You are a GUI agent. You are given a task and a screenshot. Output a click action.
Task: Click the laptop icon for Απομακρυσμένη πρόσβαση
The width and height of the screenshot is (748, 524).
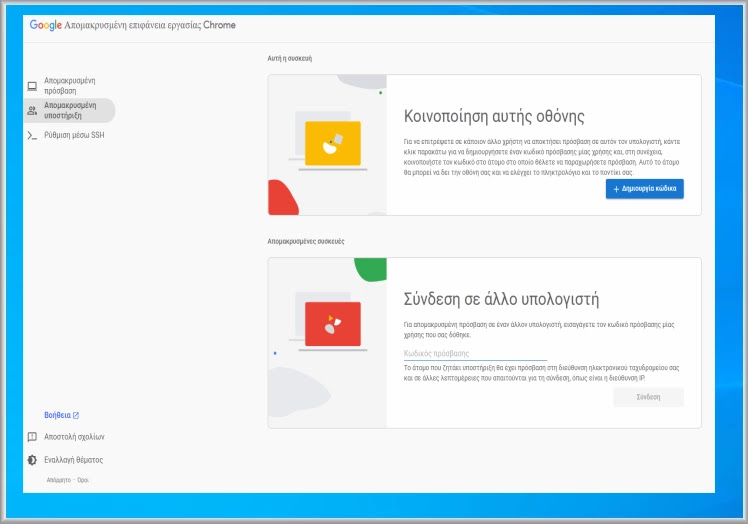tap(32, 86)
